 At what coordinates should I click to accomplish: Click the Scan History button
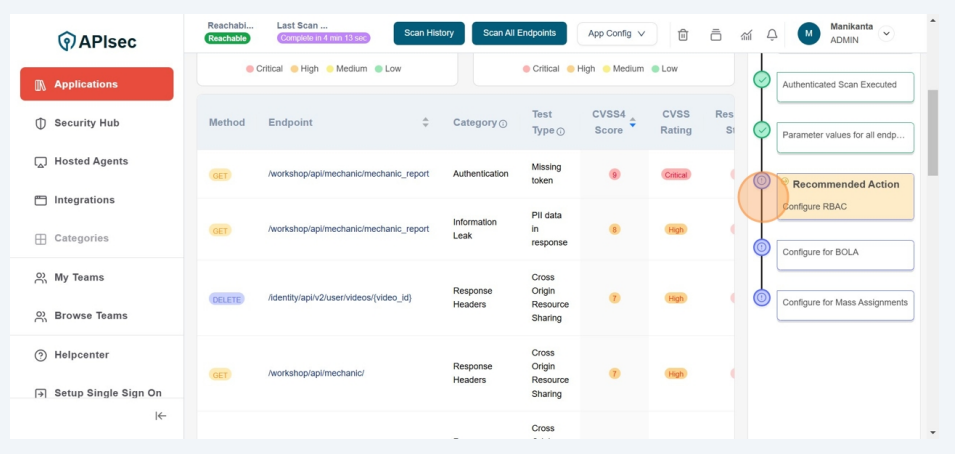pyautogui.click(x=428, y=33)
